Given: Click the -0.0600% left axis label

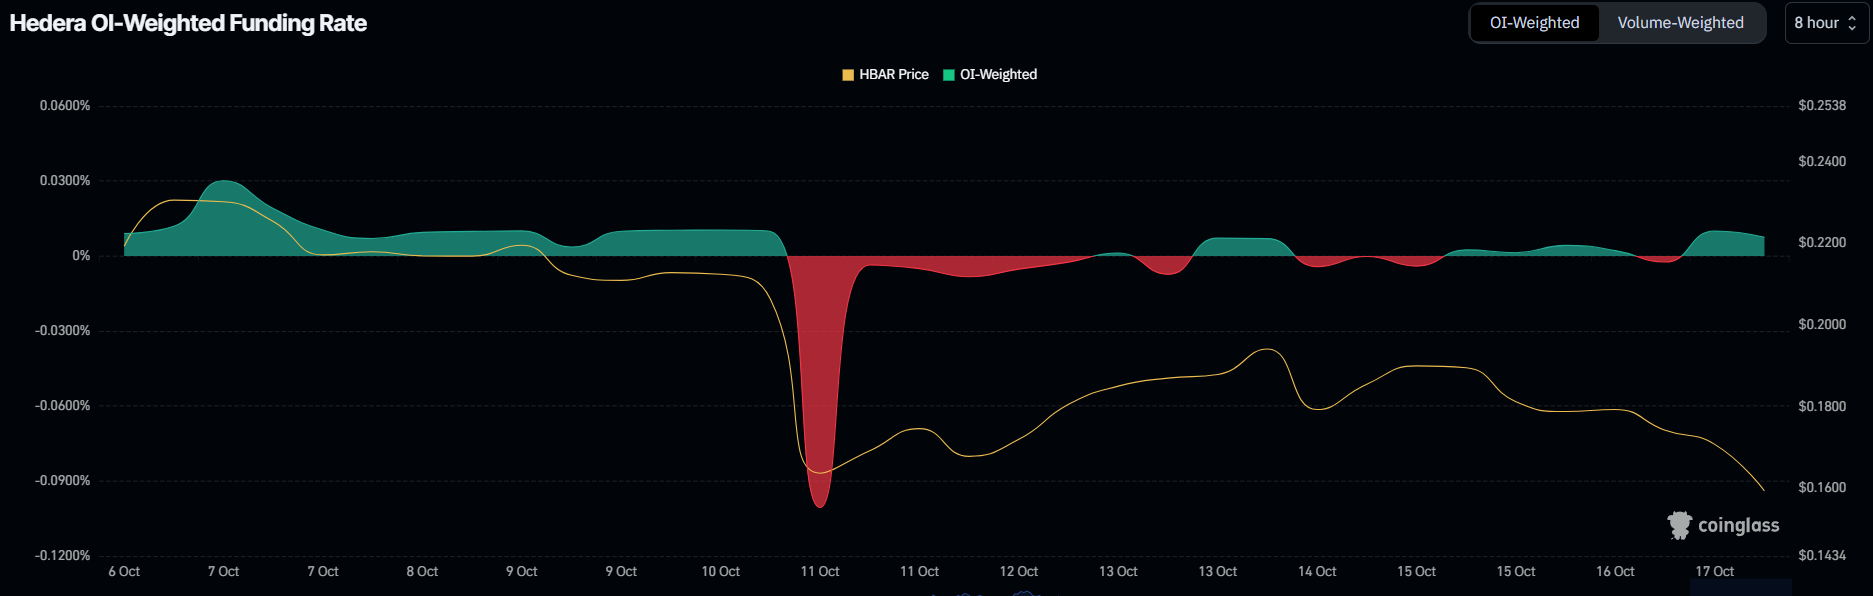Looking at the screenshot, I should click(63, 406).
